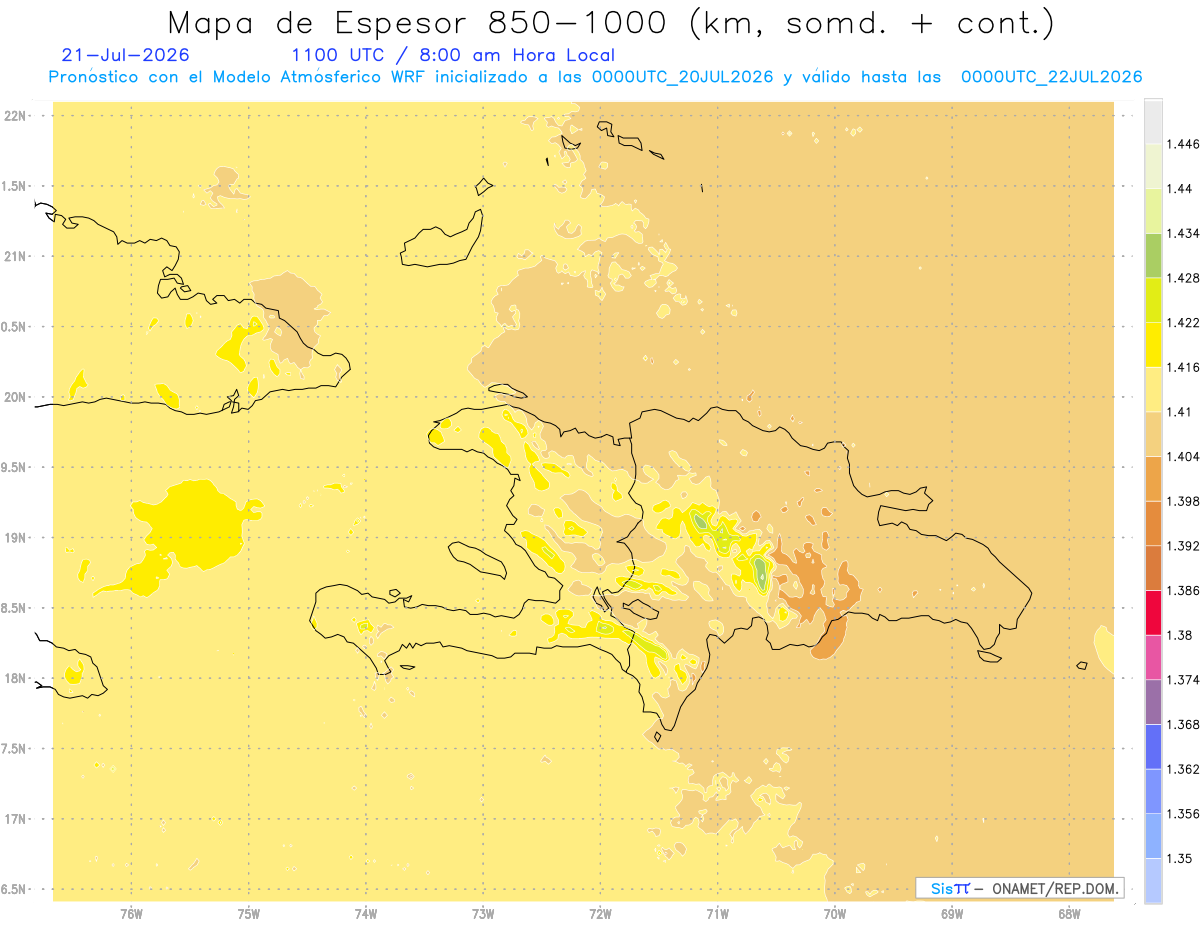Click the 72W longitude label
The height and width of the screenshot is (927, 1200).
tap(601, 914)
